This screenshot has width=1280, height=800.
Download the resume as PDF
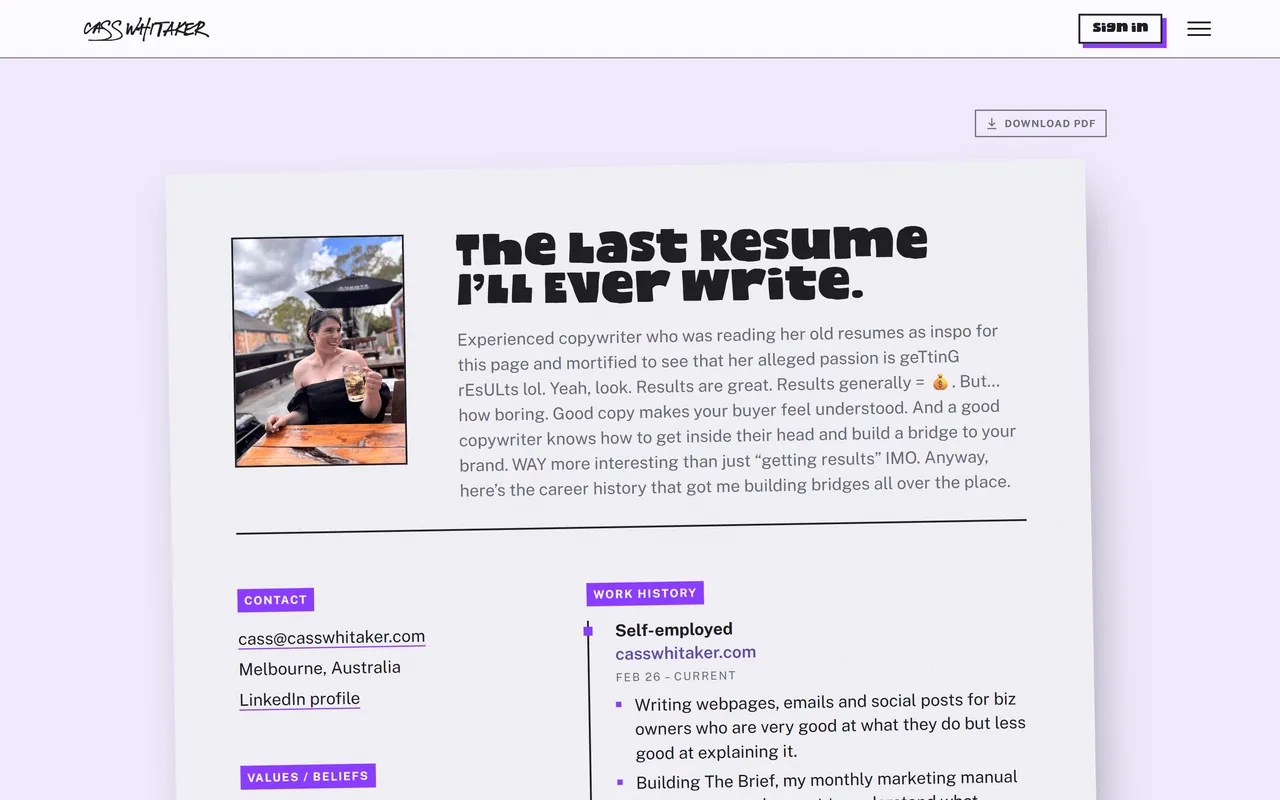(x=1040, y=123)
